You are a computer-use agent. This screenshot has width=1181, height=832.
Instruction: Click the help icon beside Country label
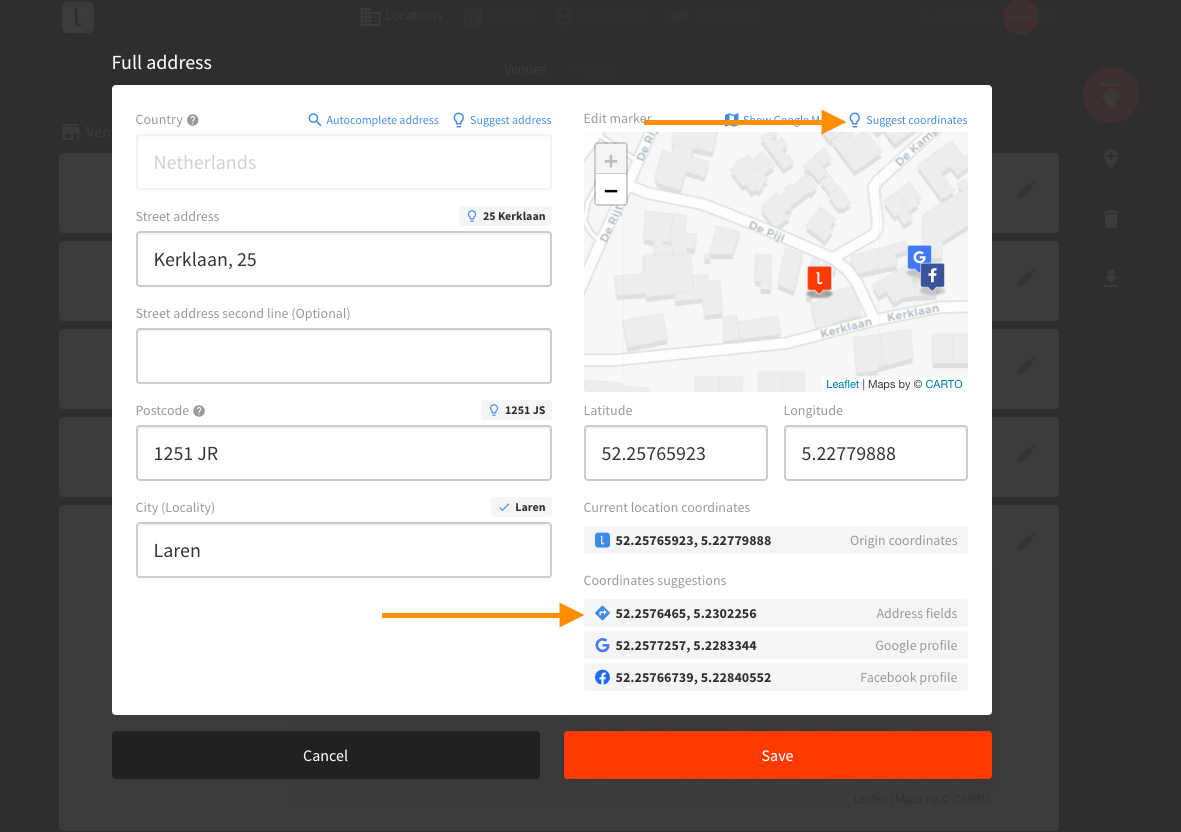(x=193, y=120)
